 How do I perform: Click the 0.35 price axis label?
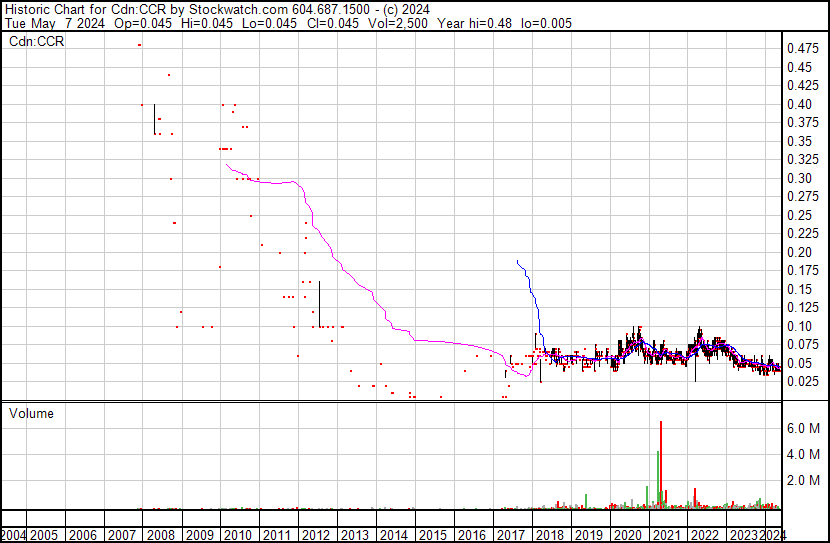pos(799,141)
